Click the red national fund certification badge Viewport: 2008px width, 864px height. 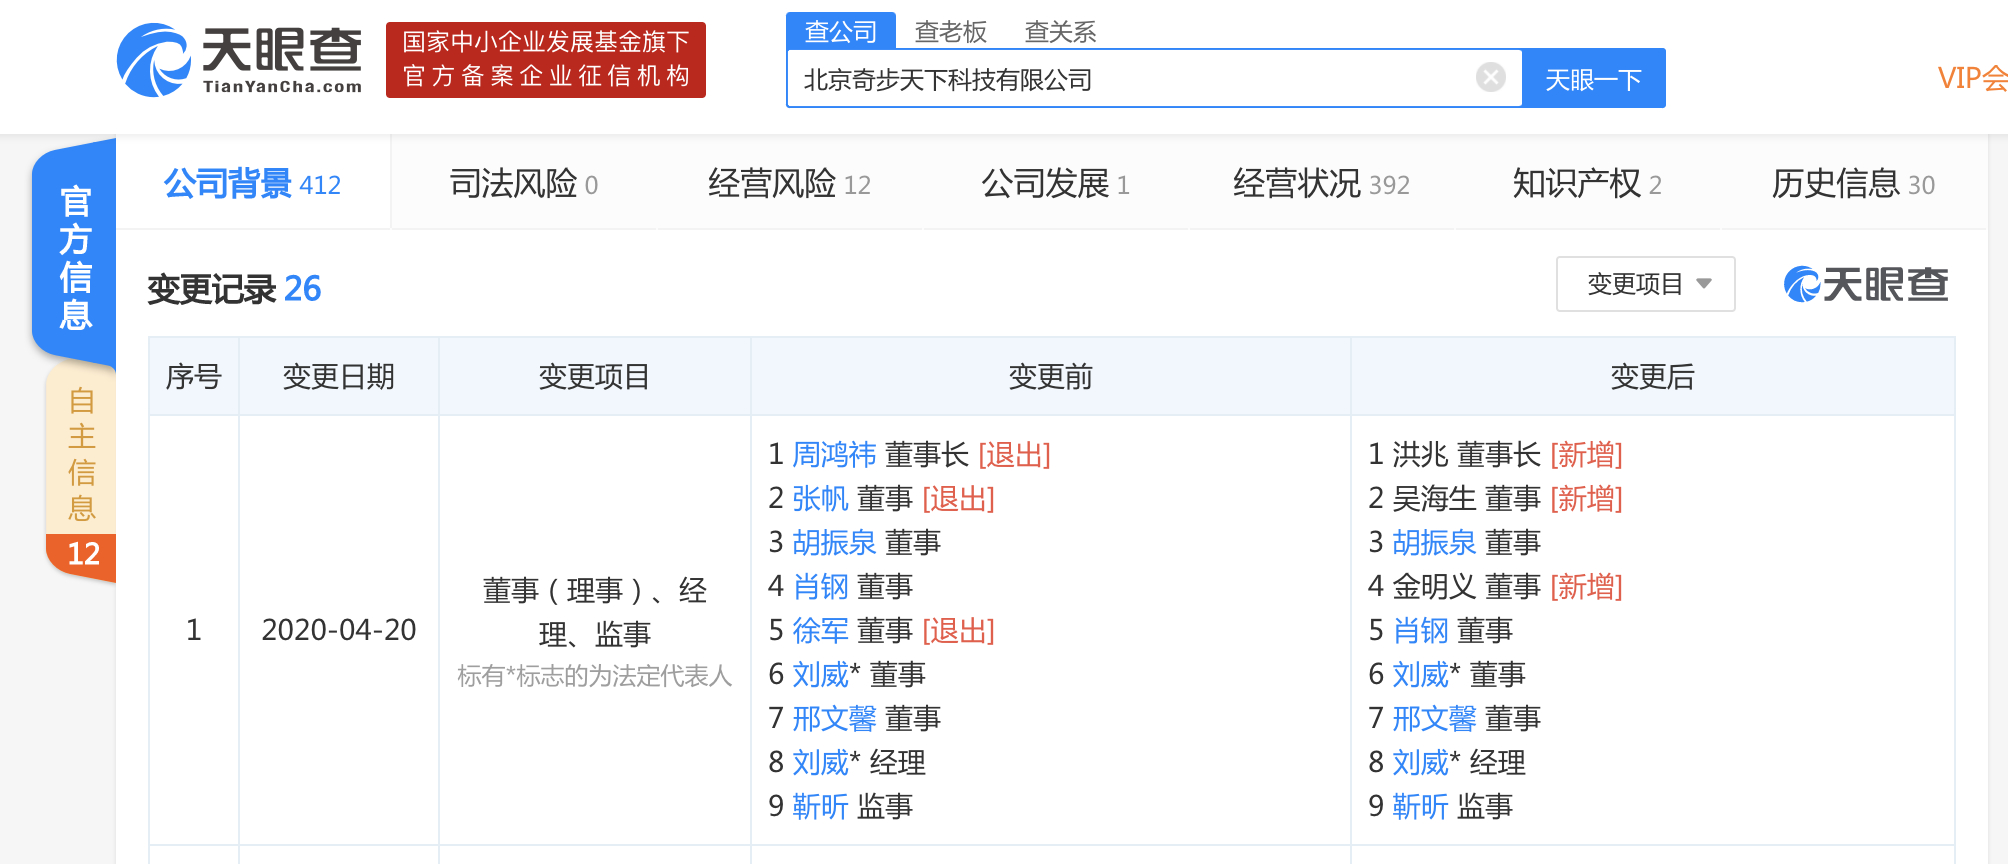pyautogui.click(x=546, y=60)
